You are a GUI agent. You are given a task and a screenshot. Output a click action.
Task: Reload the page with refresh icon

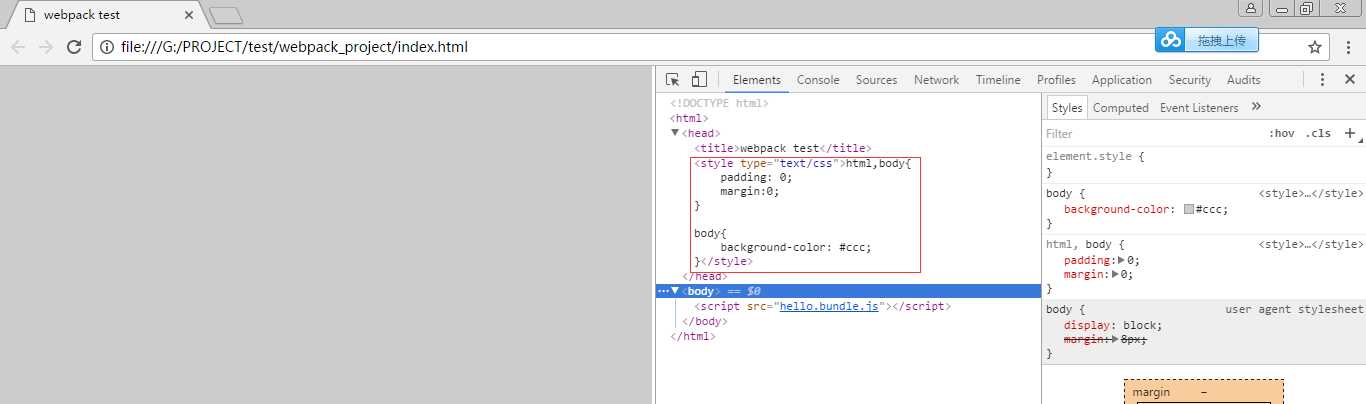tap(74, 47)
